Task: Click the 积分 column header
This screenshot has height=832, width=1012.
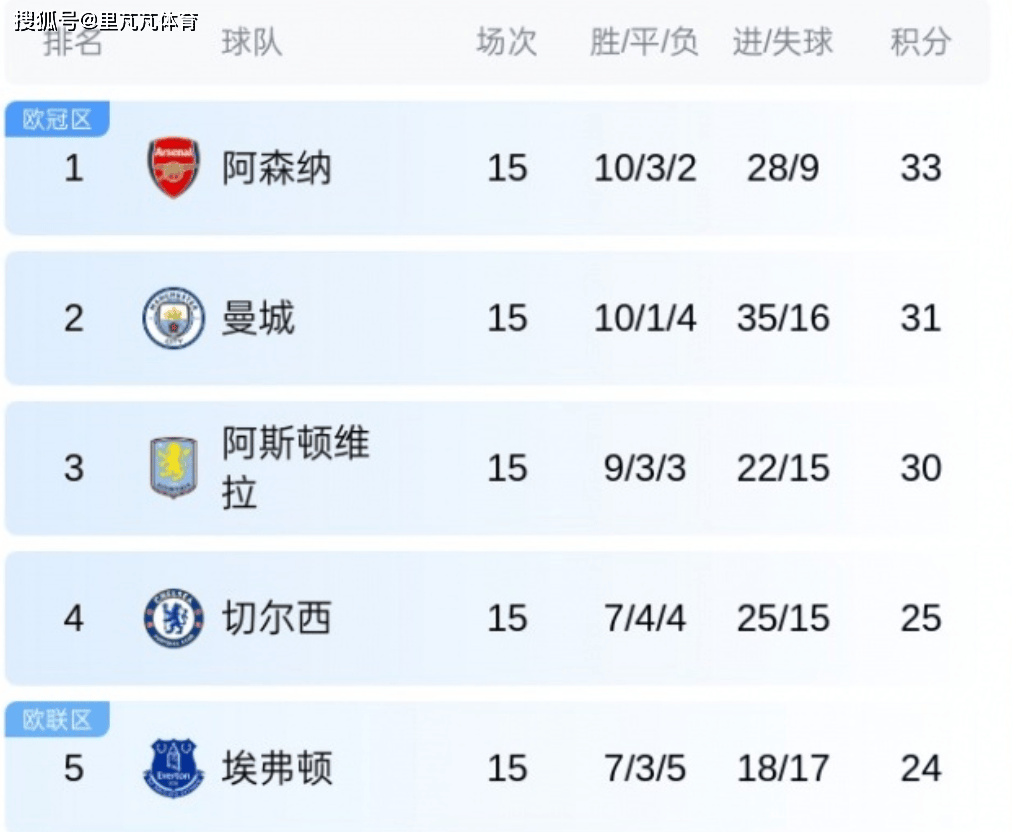Action: tap(920, 43)
